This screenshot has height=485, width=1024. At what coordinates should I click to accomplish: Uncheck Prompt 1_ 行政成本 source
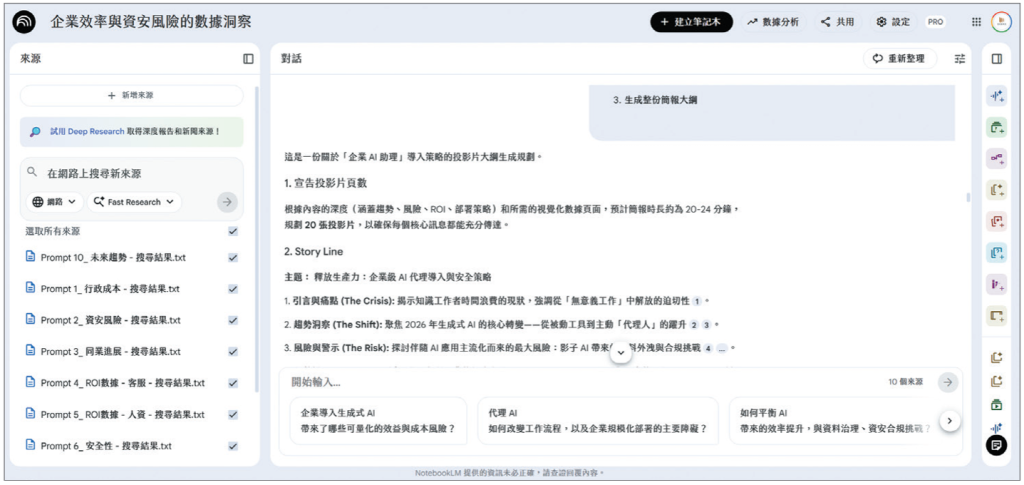point(233,289)
